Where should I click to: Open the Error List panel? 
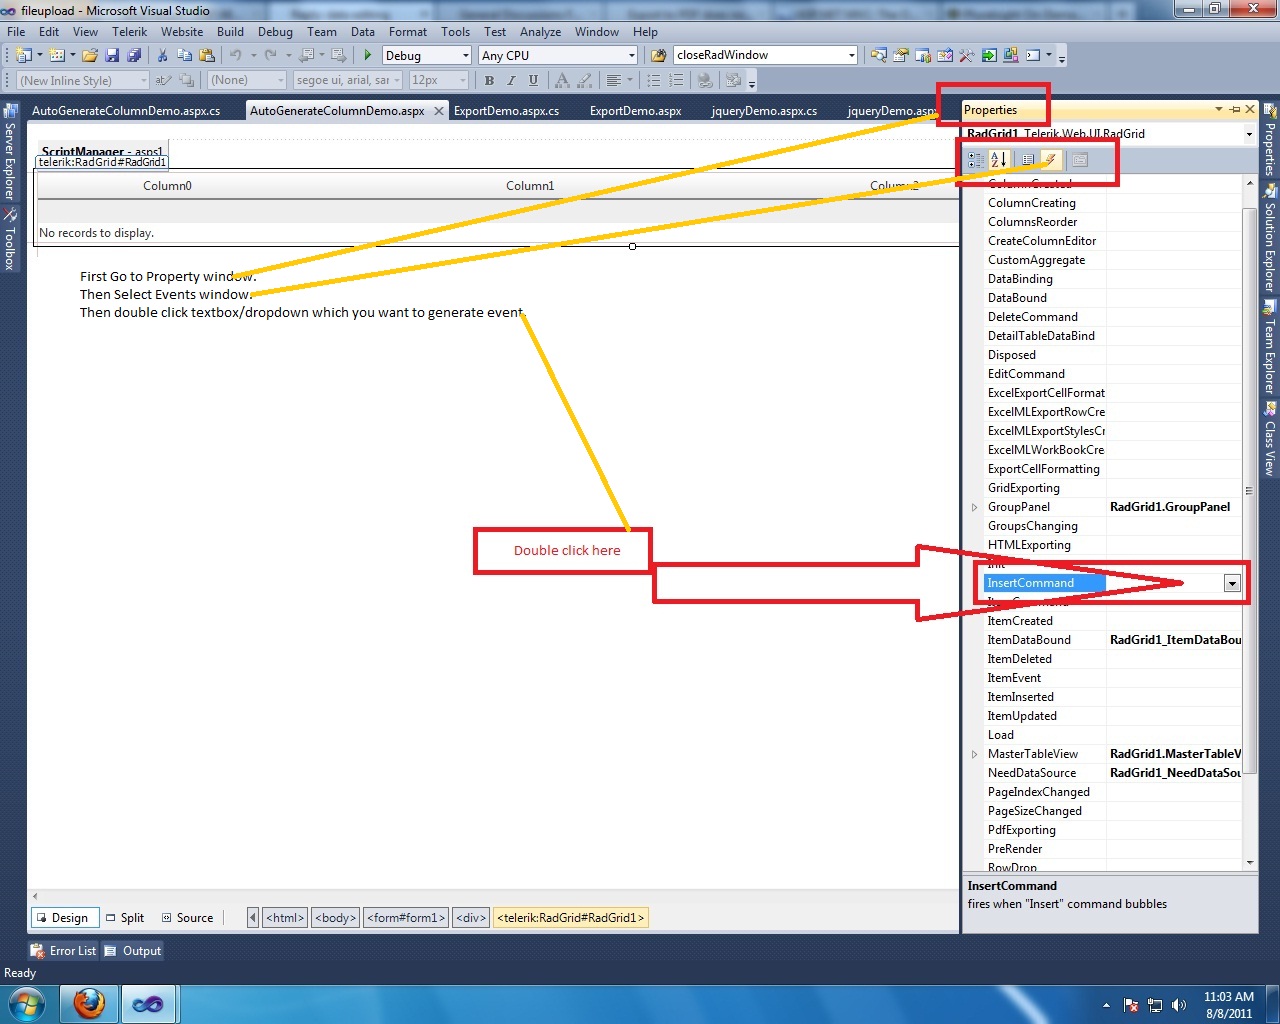coord(64,951)
